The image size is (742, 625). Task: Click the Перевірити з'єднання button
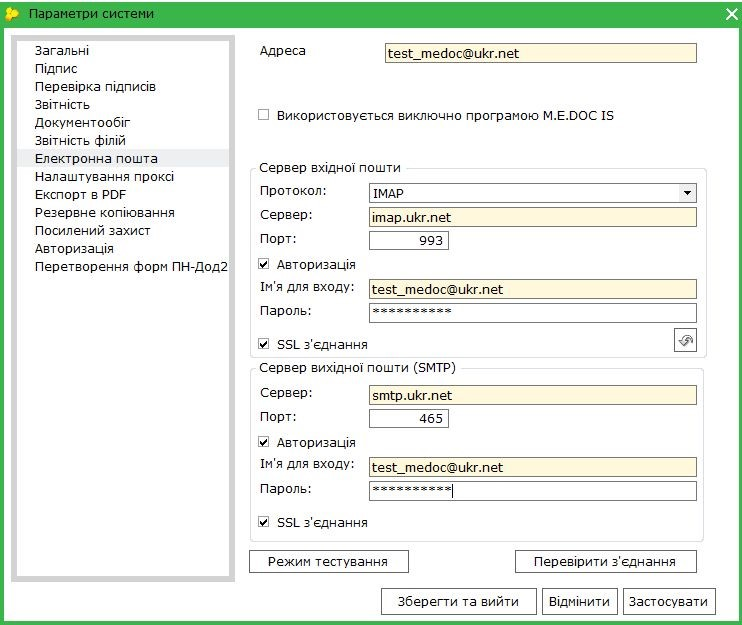[x=605, y=562]
